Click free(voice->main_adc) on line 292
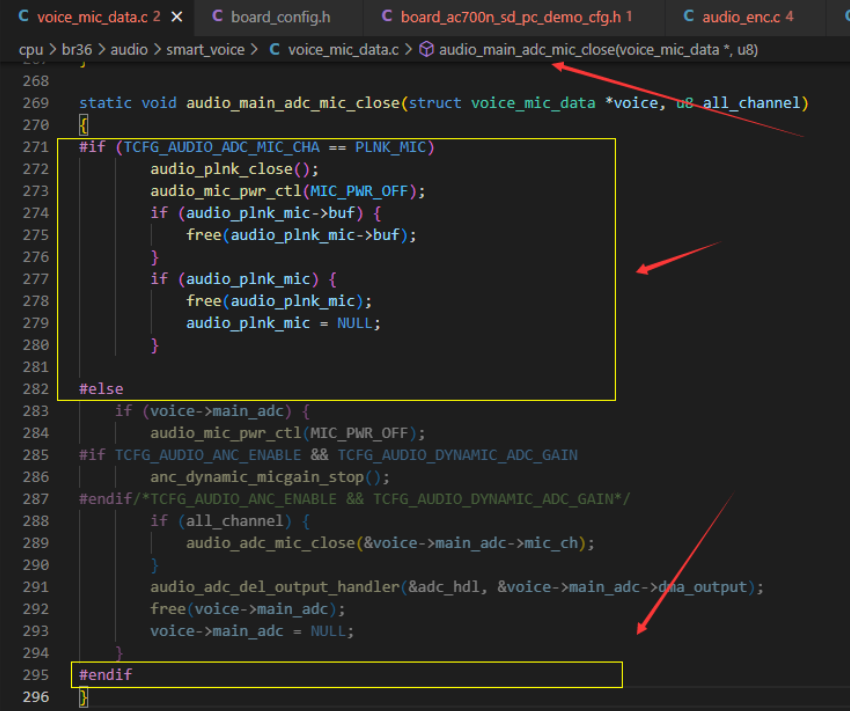The image size is (850, 711). [x=248, y=610]
